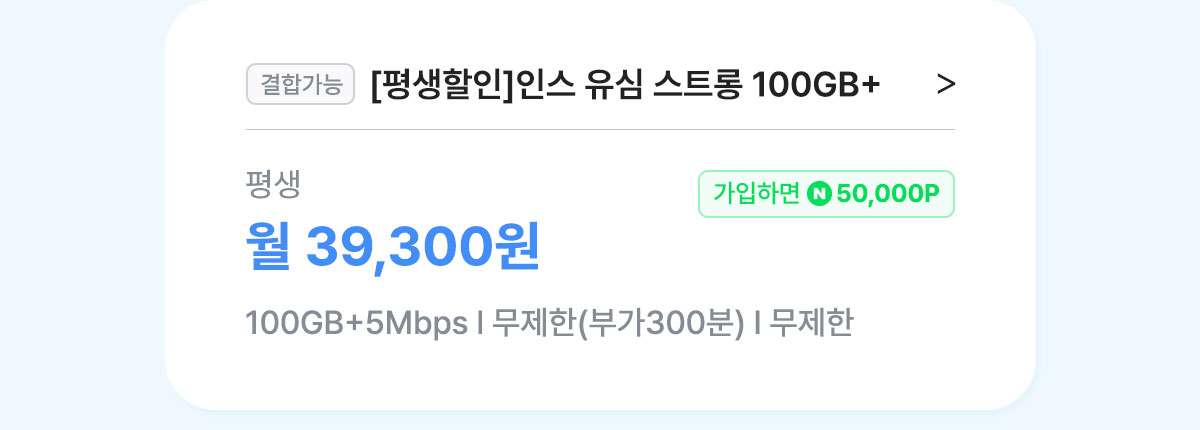Open the [평생할인]인스 유심 스트롱 100GB+ title

pos(625,85)
